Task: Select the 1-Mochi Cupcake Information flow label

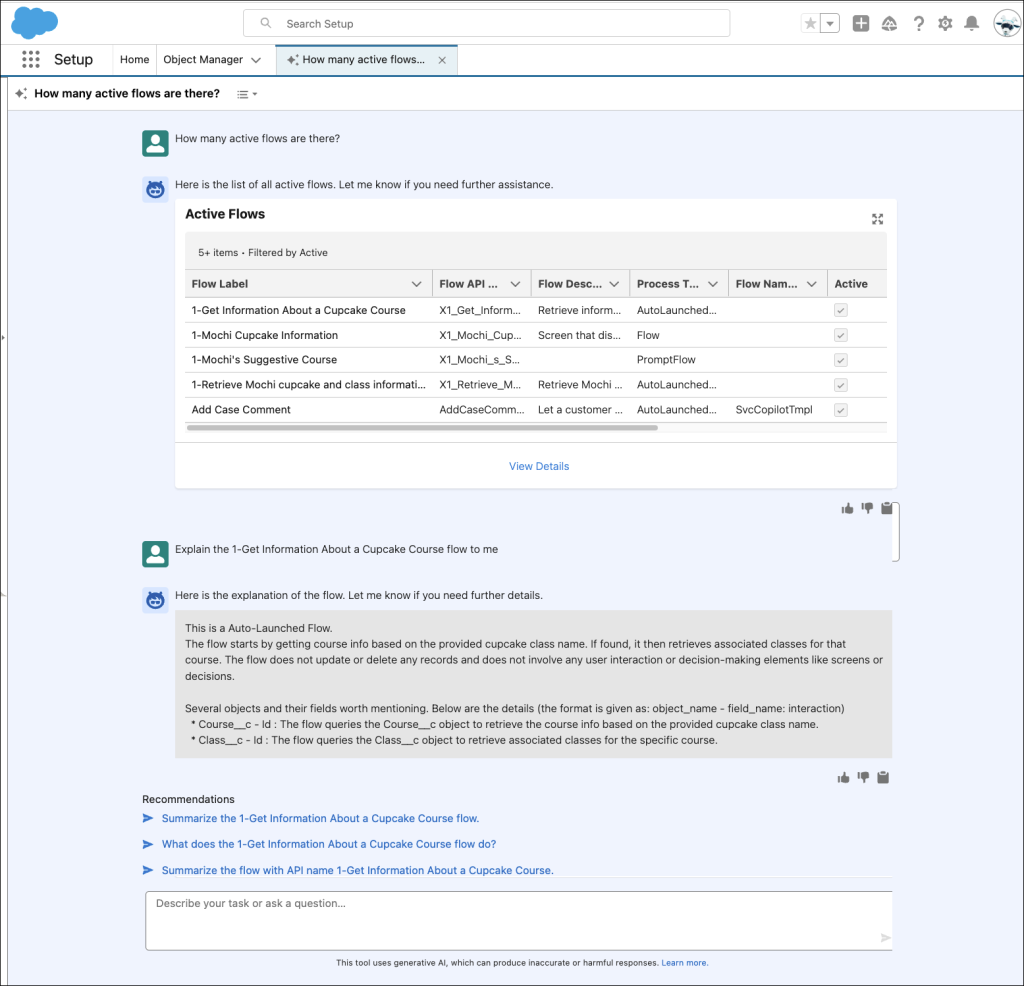Action: coord(264,335)
